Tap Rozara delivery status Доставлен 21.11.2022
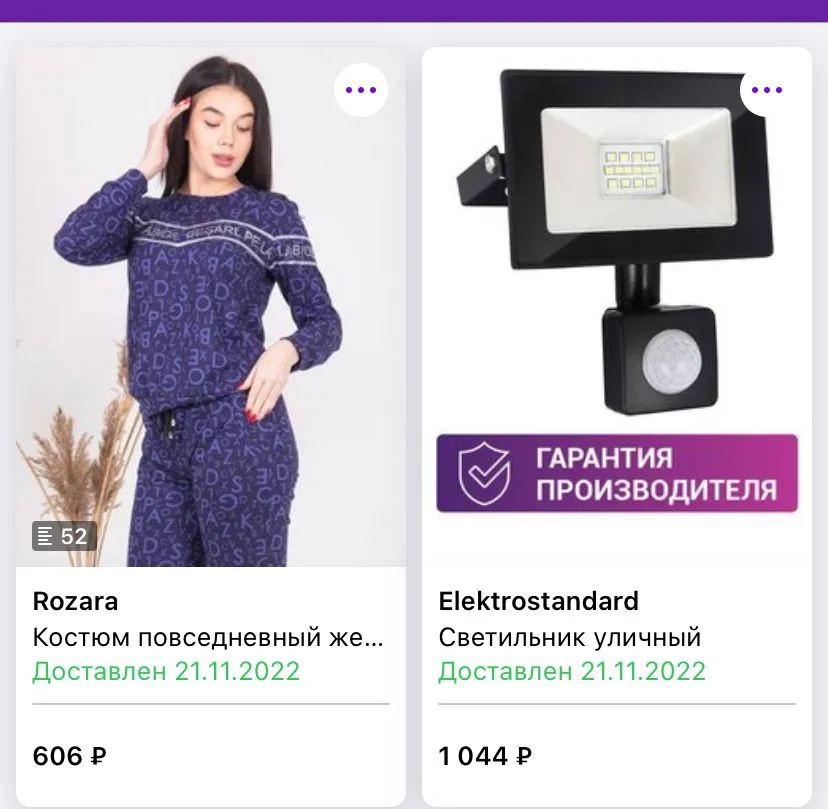 point(166,671)
